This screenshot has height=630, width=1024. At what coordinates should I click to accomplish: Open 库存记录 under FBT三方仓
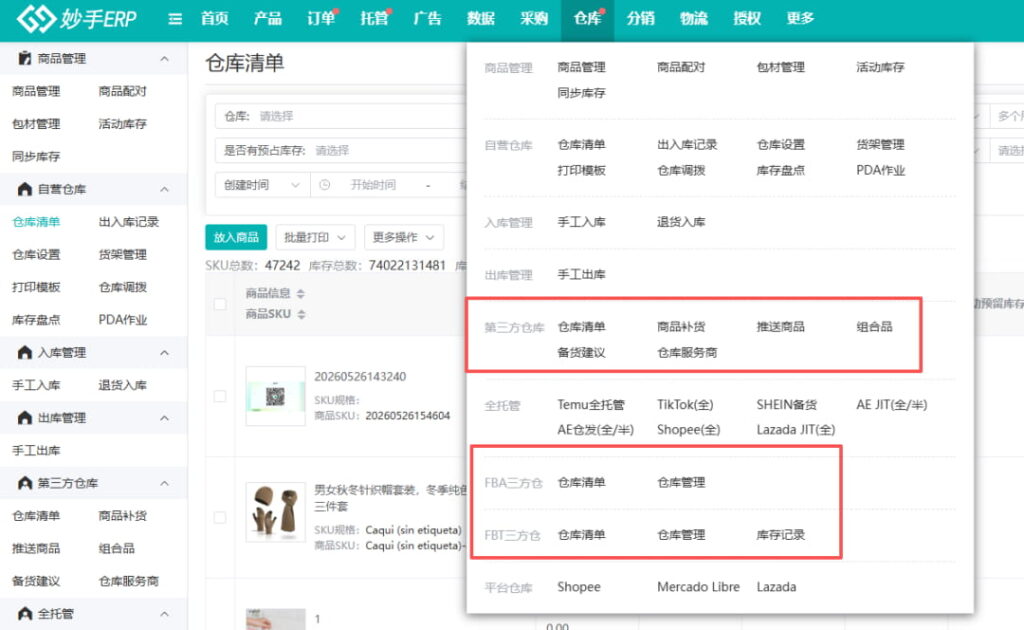780,535
